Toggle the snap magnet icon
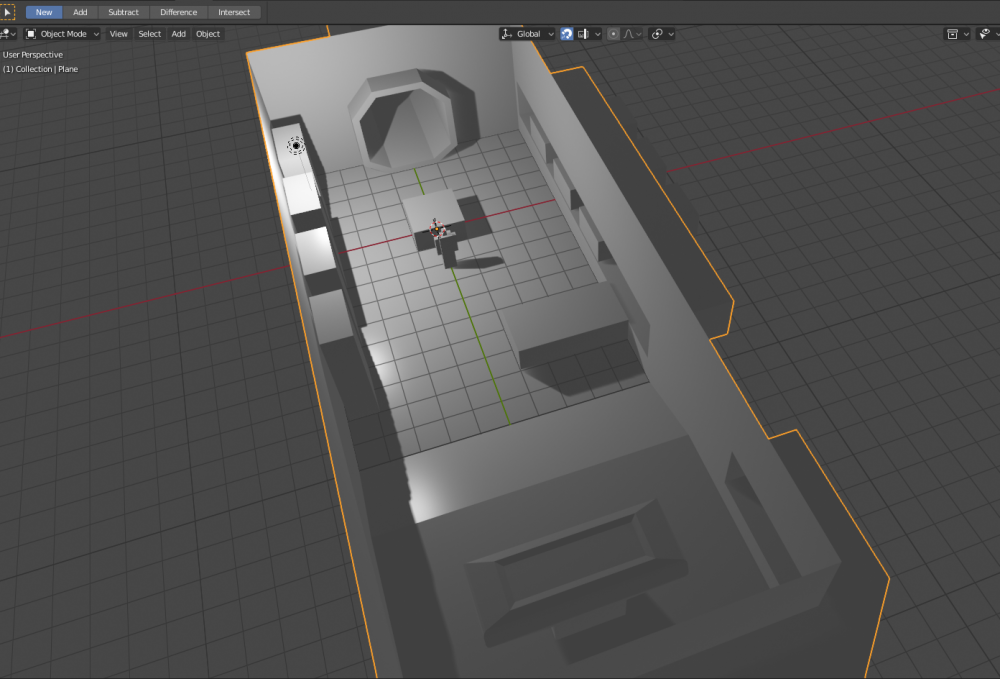The height and width of the screenshot is (679, 1000). point(566,34)
